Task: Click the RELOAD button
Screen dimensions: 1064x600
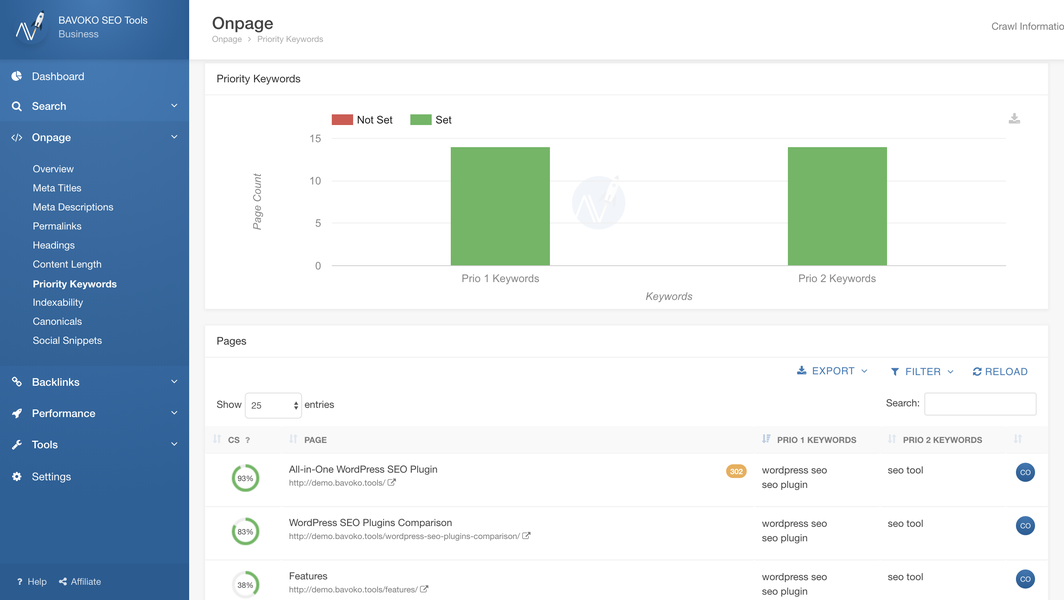Action: [1000, 371]
